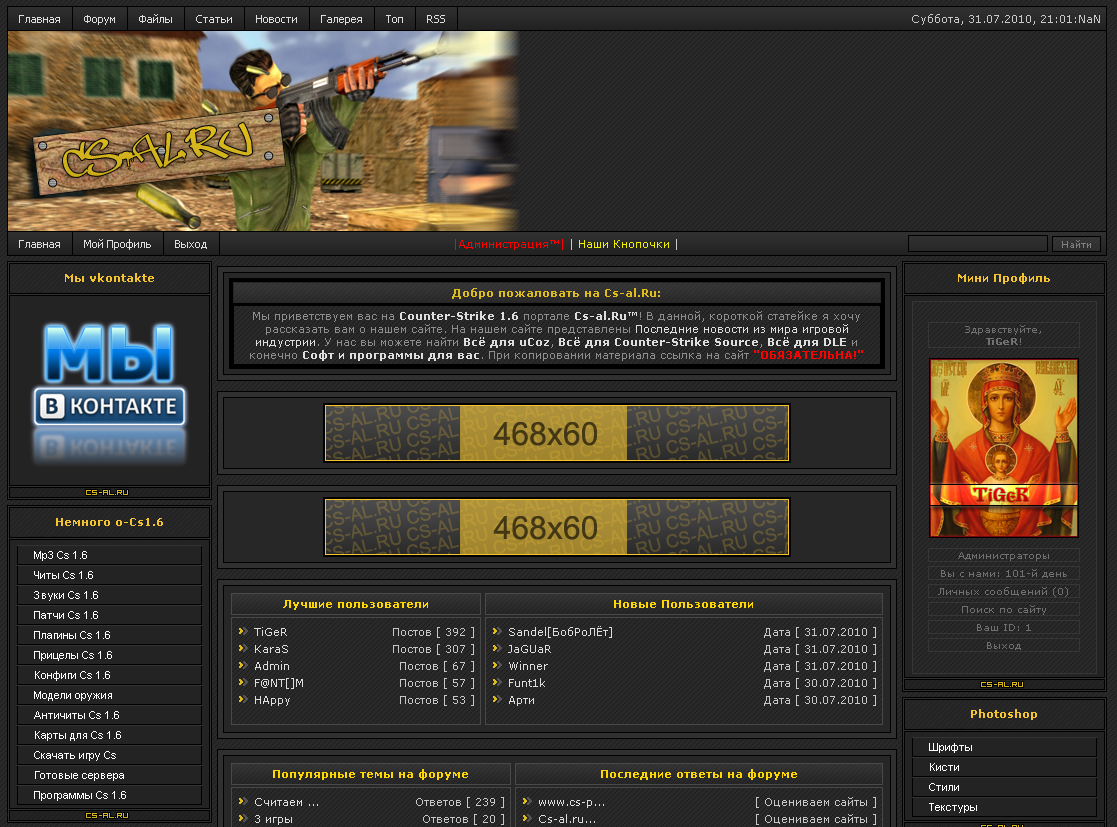Open F@NT[]M user profile
The width and height of the screenshot is (1117, 827).
point(279,683)
